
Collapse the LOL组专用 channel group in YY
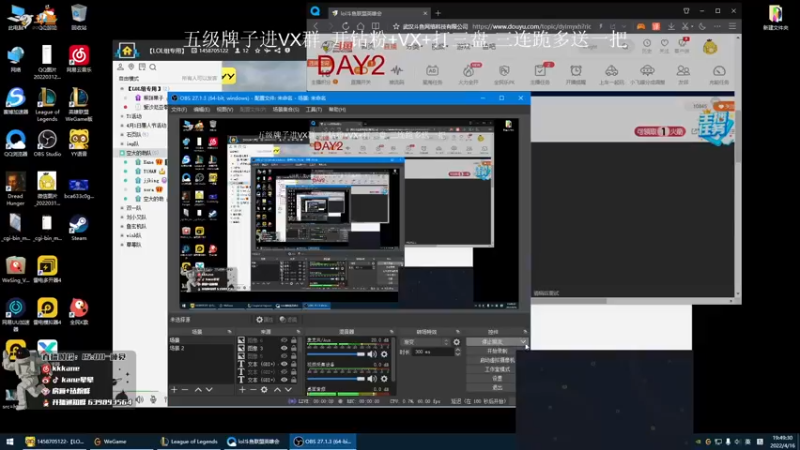point(122,89)
